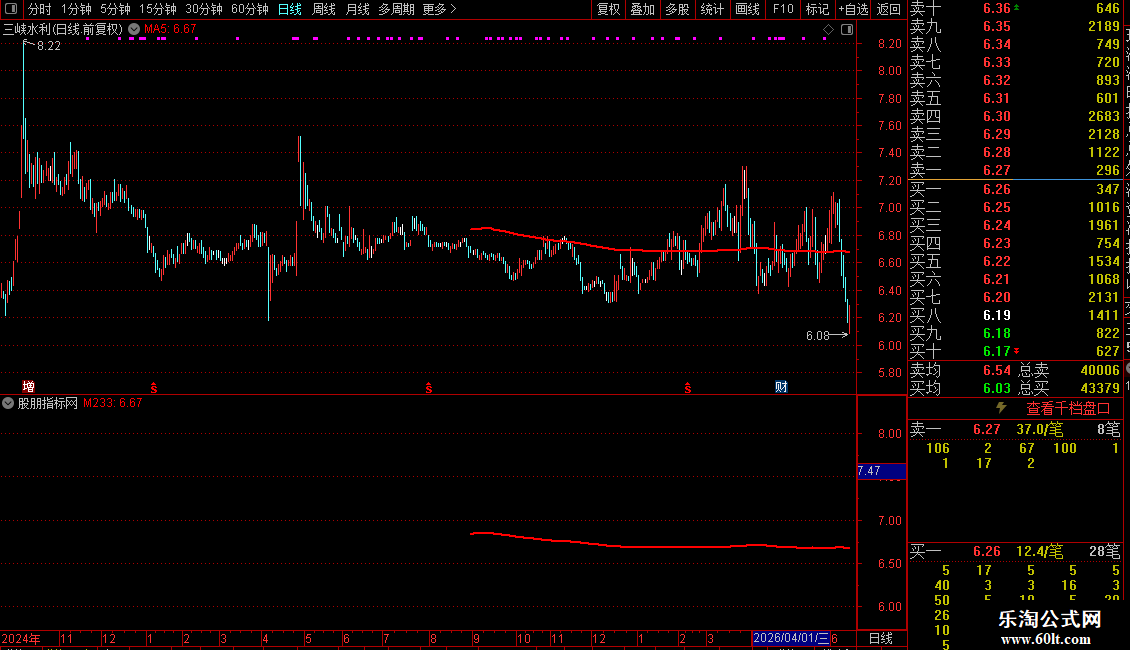This screenshot has height=650, width=1130.
Task: Select the 60分钟 period
Action: tap(249, 9)
